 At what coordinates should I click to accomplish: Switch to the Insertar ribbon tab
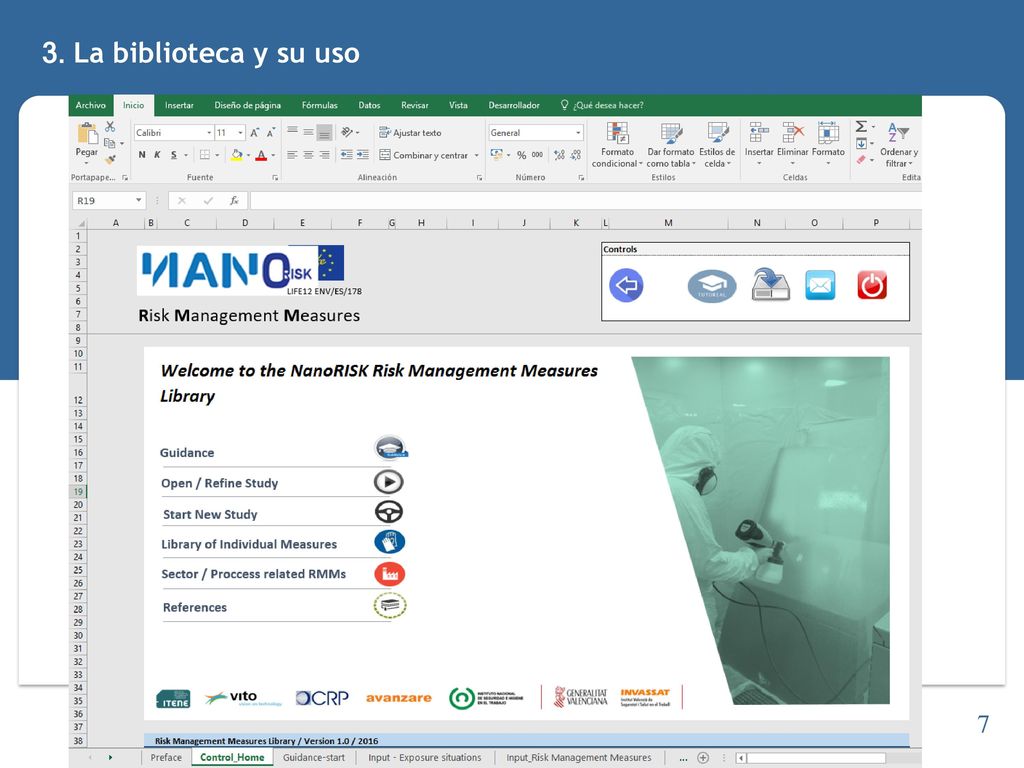click(179, 105)
